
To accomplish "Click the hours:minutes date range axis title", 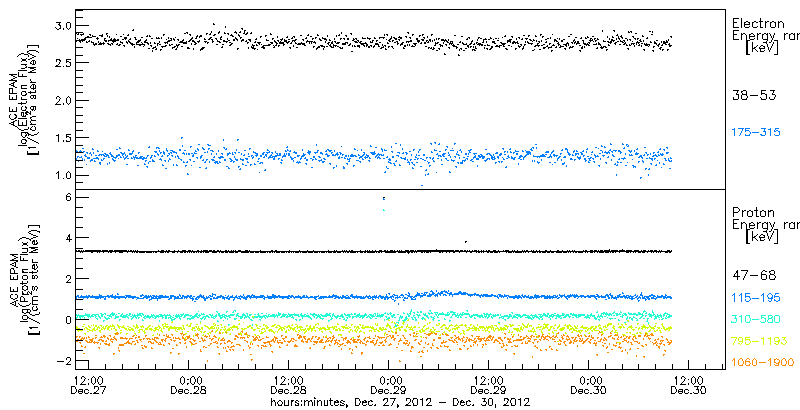I will point(400,402).
